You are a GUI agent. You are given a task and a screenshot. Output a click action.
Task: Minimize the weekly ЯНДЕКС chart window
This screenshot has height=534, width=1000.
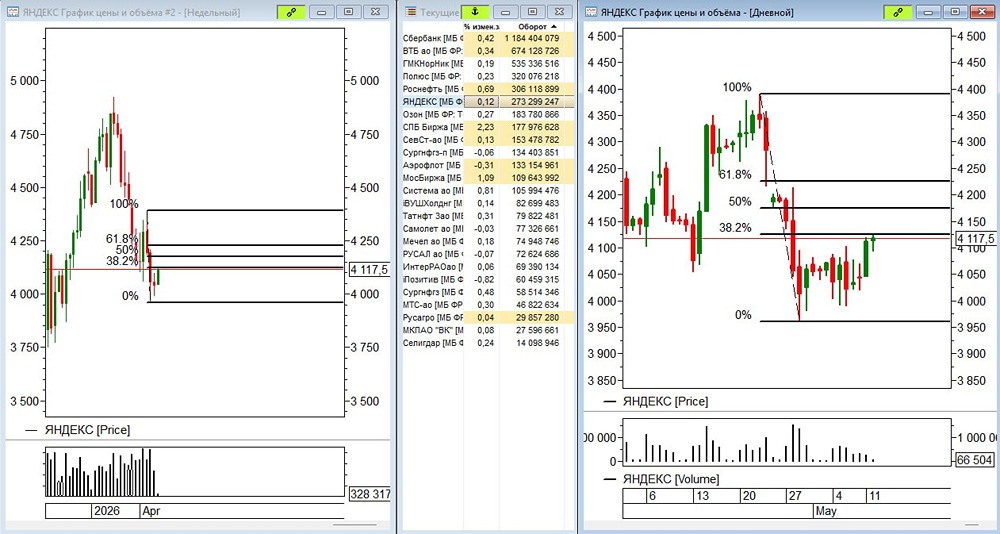[321, 12]
